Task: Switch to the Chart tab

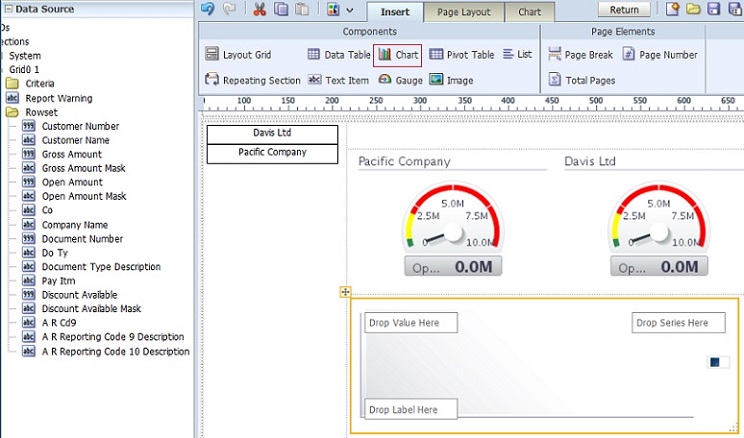Action: point(530,12)
